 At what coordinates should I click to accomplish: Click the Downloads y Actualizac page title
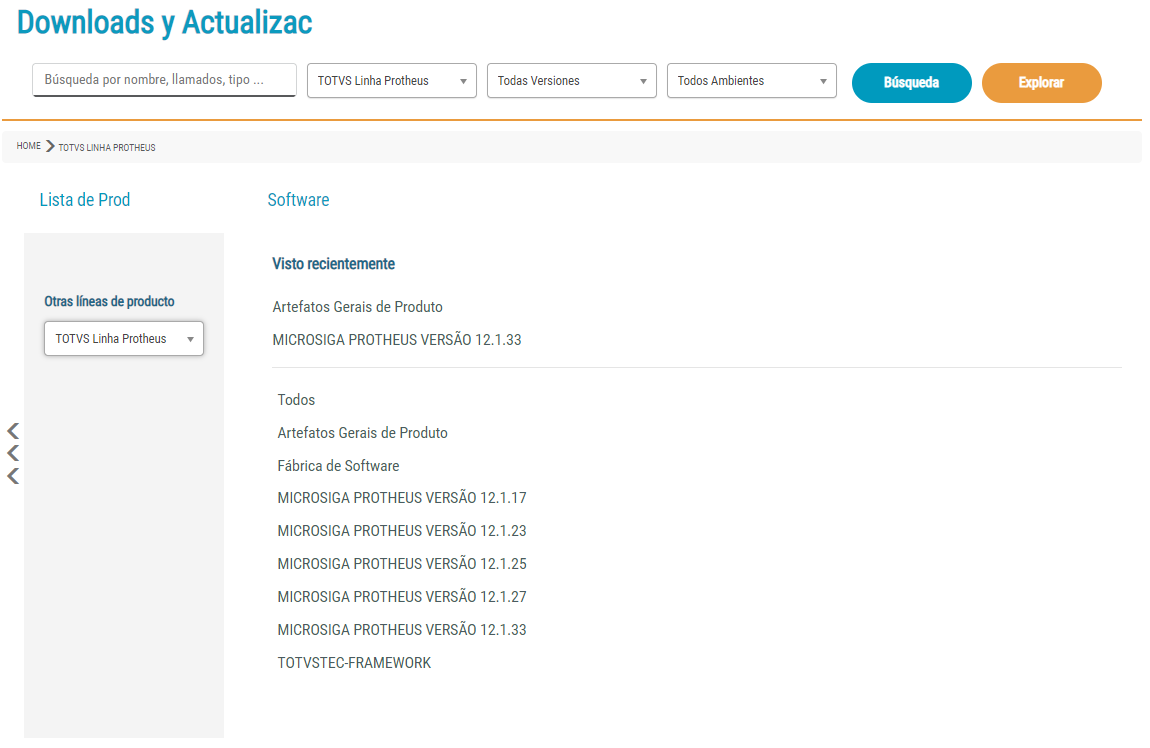point(164,22)
